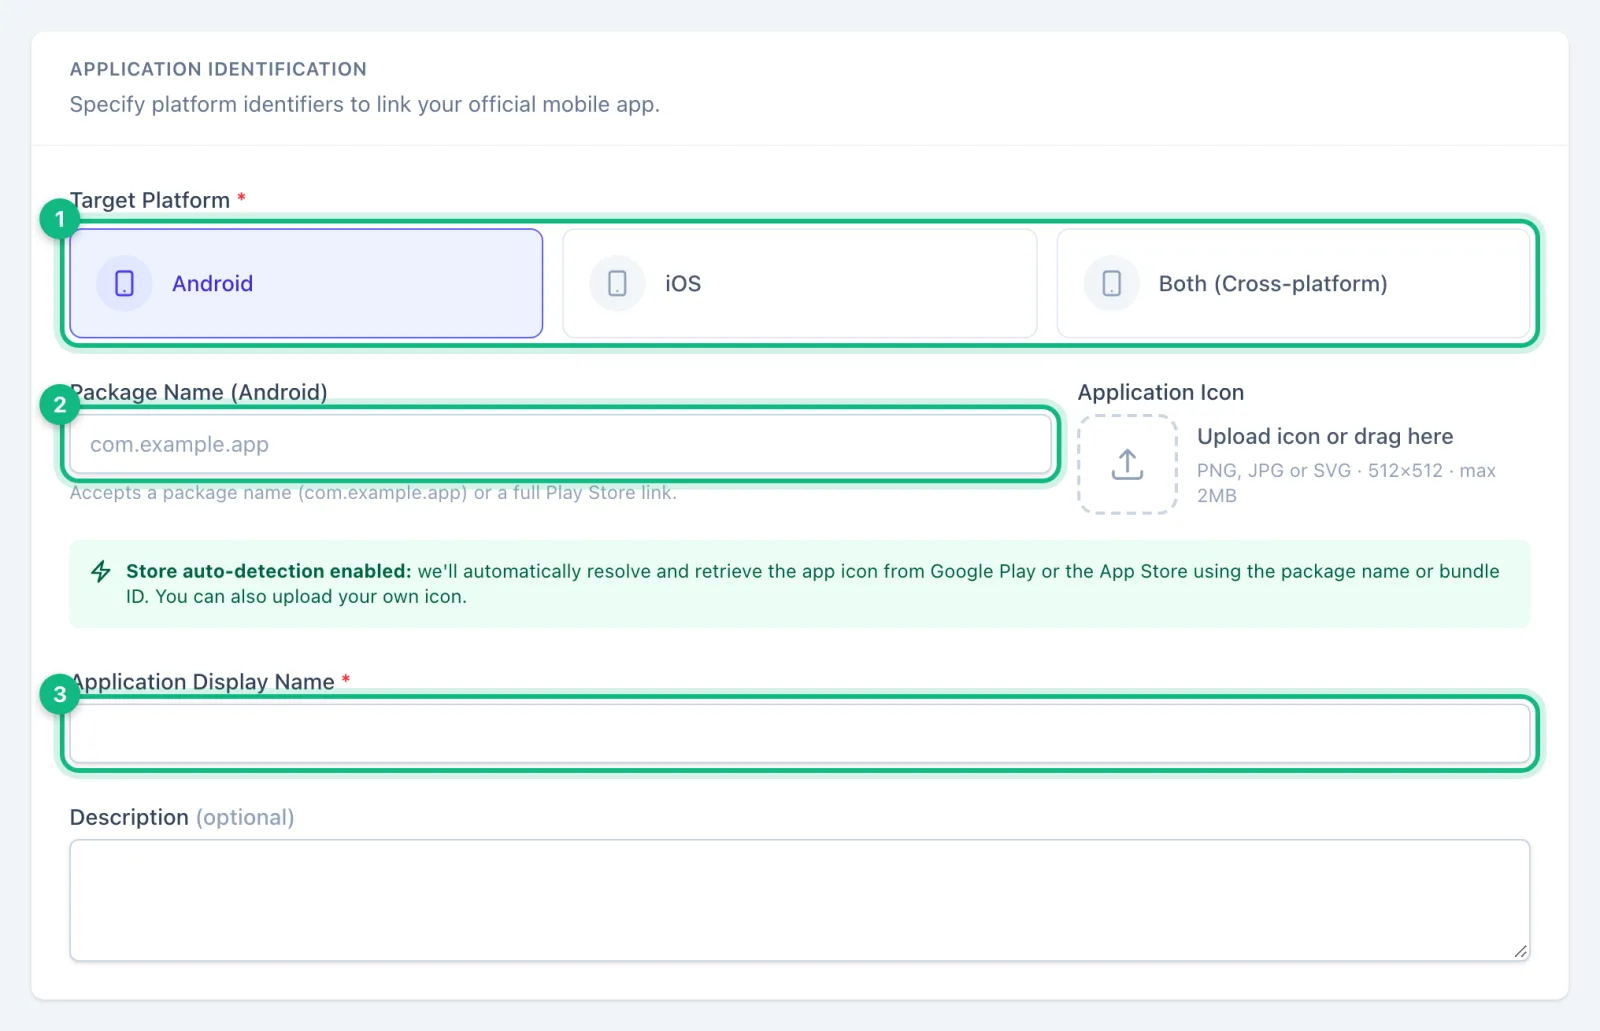Image resolution: width=1600 pixels, height=1031 pixels.
Task: Select the Android platform option
Action: (x=306, y=283)
